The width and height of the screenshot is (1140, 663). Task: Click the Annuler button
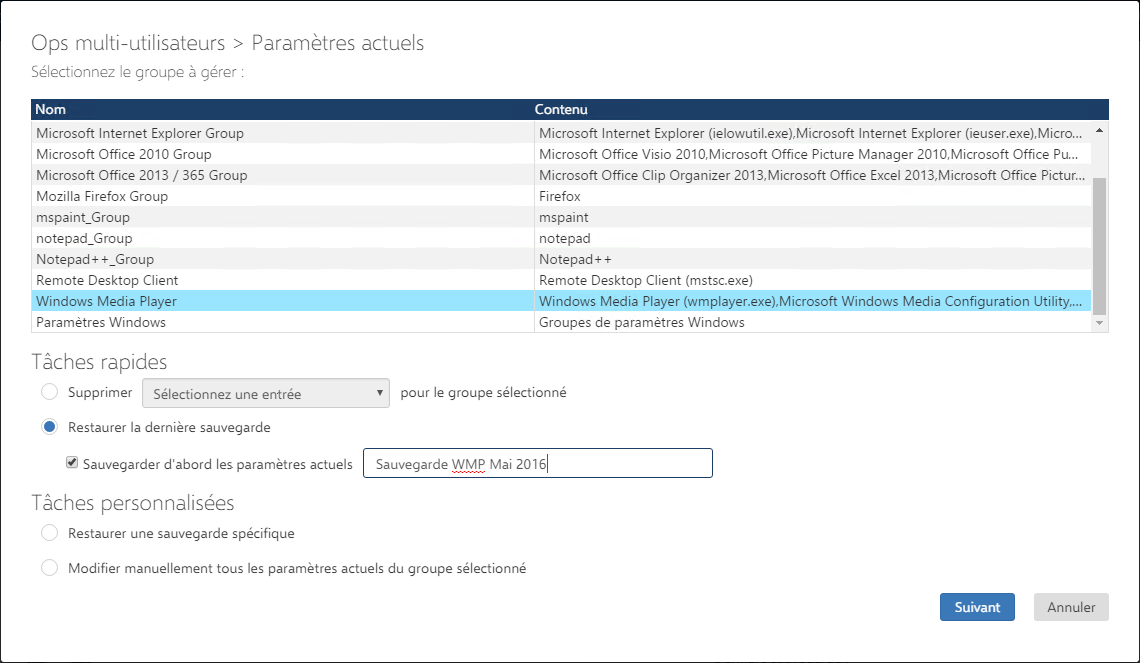[x=1071, y=607]
